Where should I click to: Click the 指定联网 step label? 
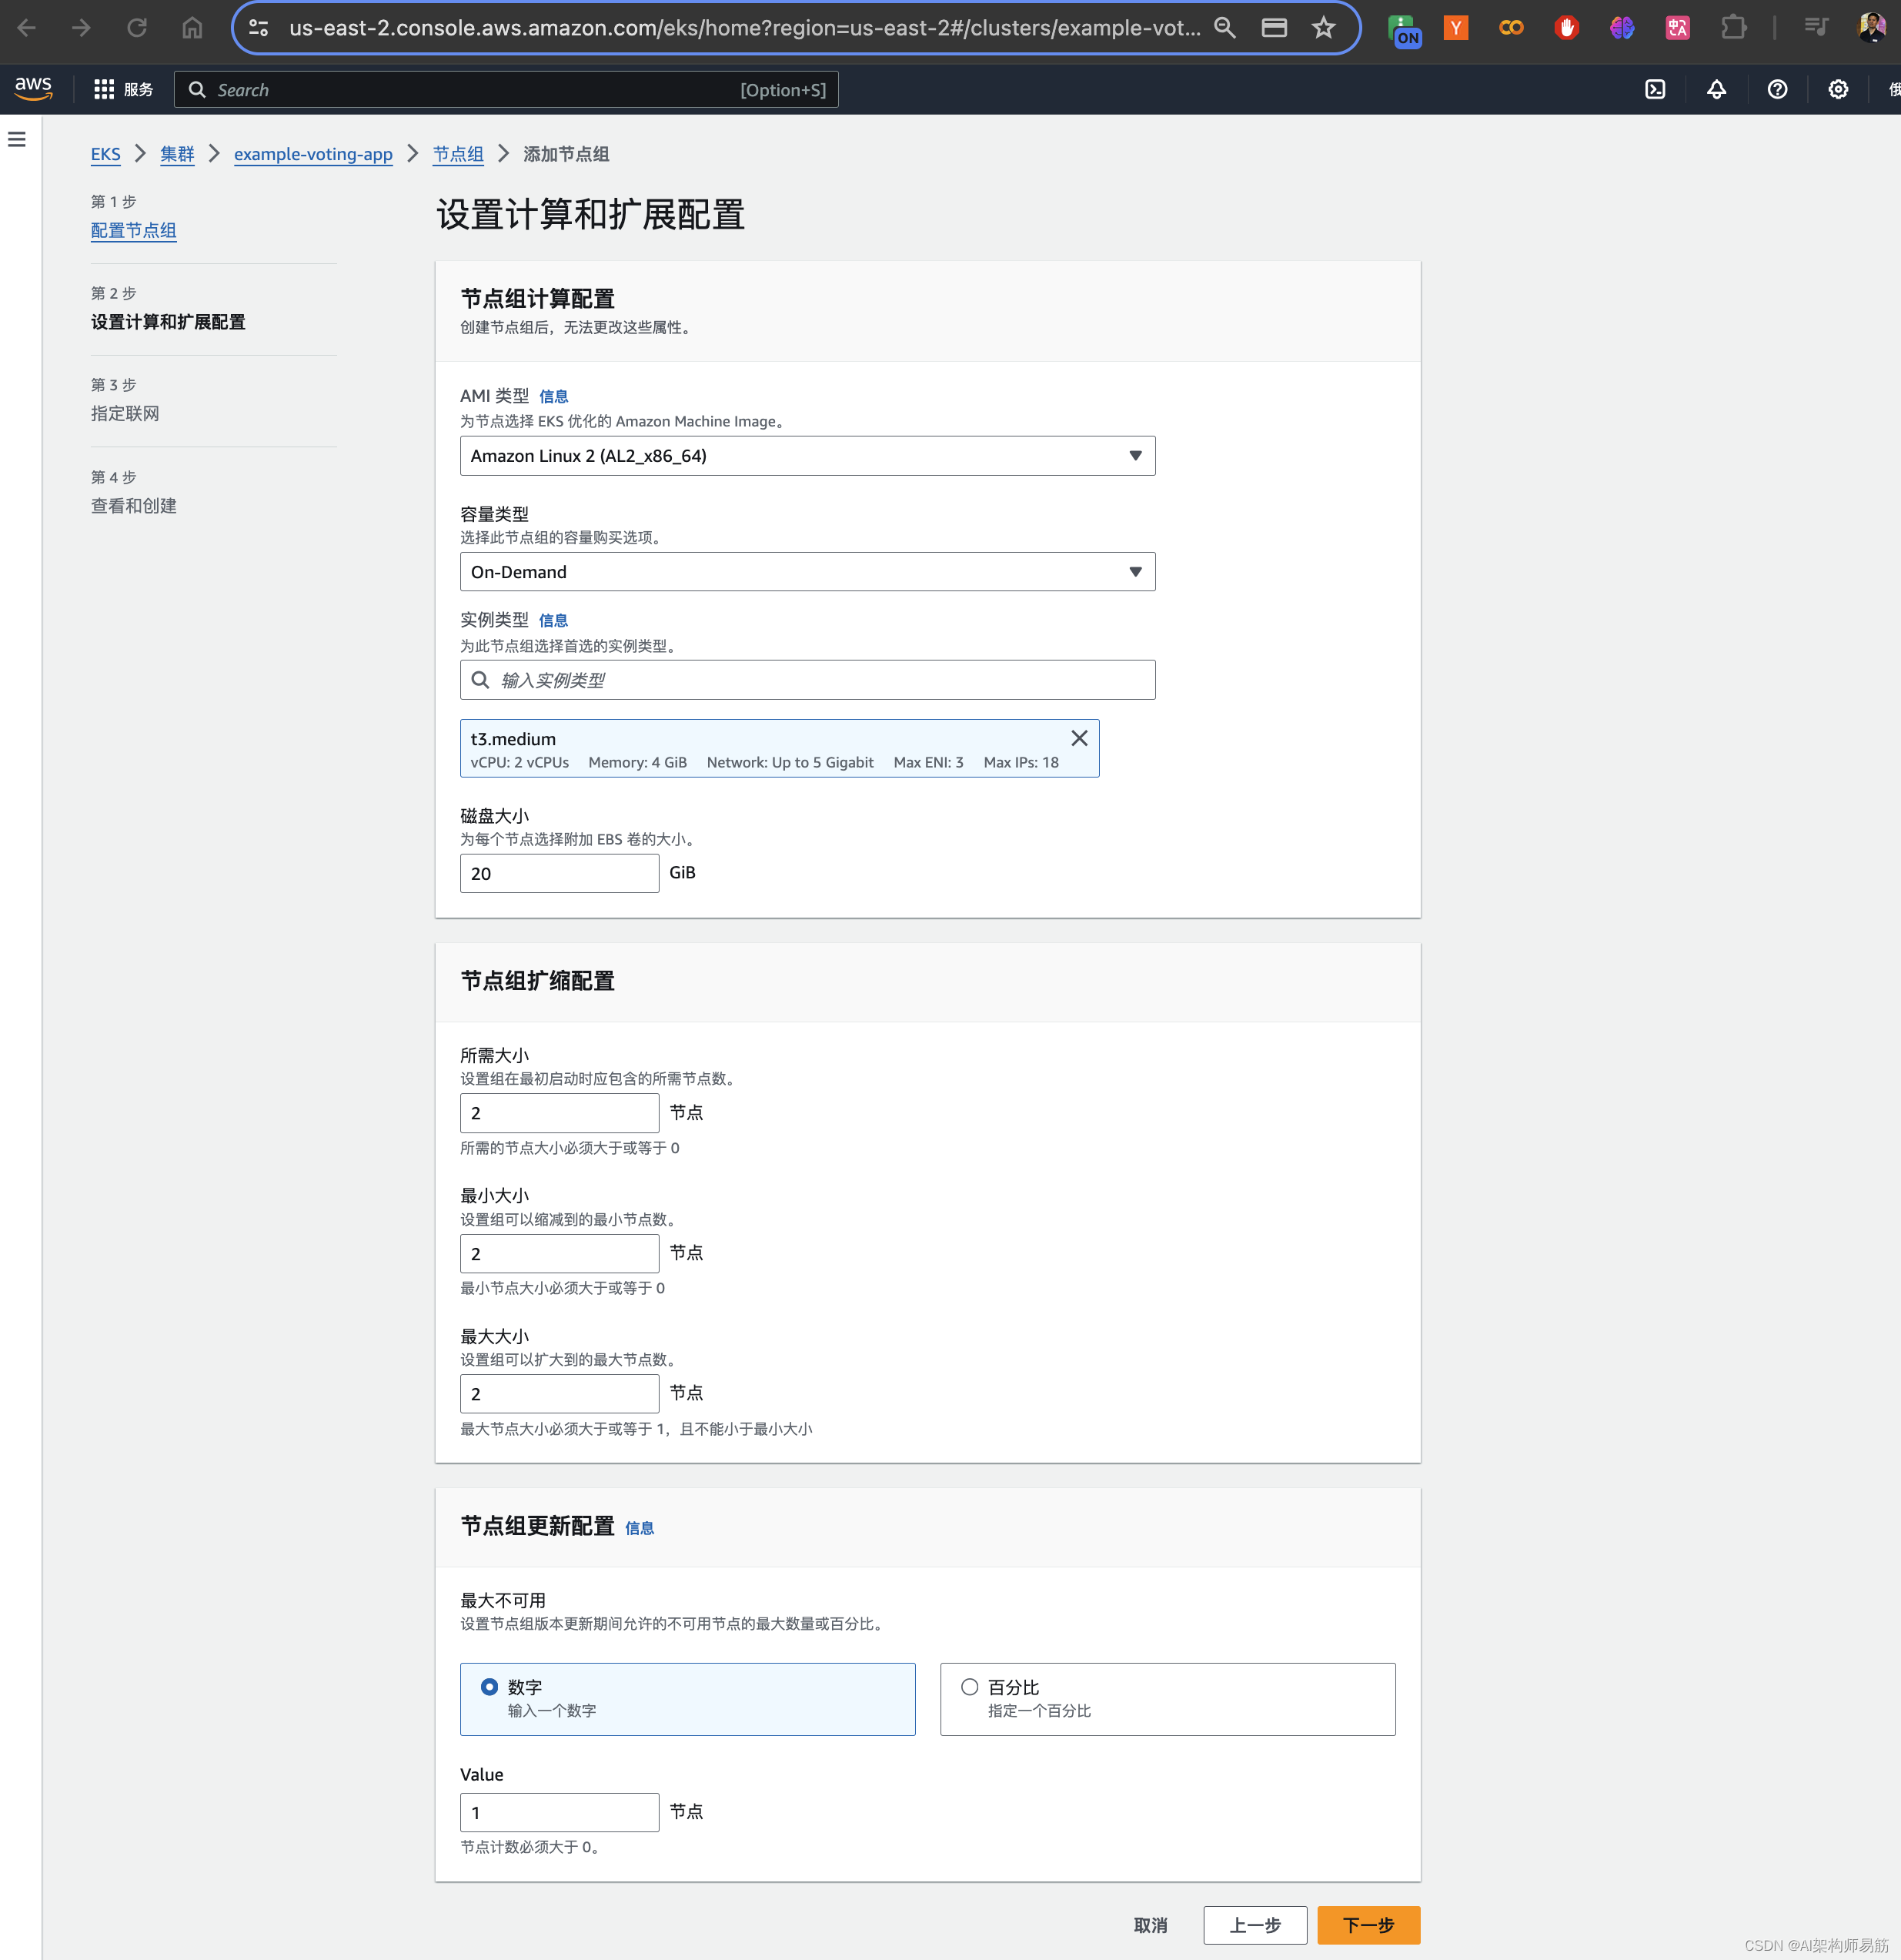click(125, 414)
